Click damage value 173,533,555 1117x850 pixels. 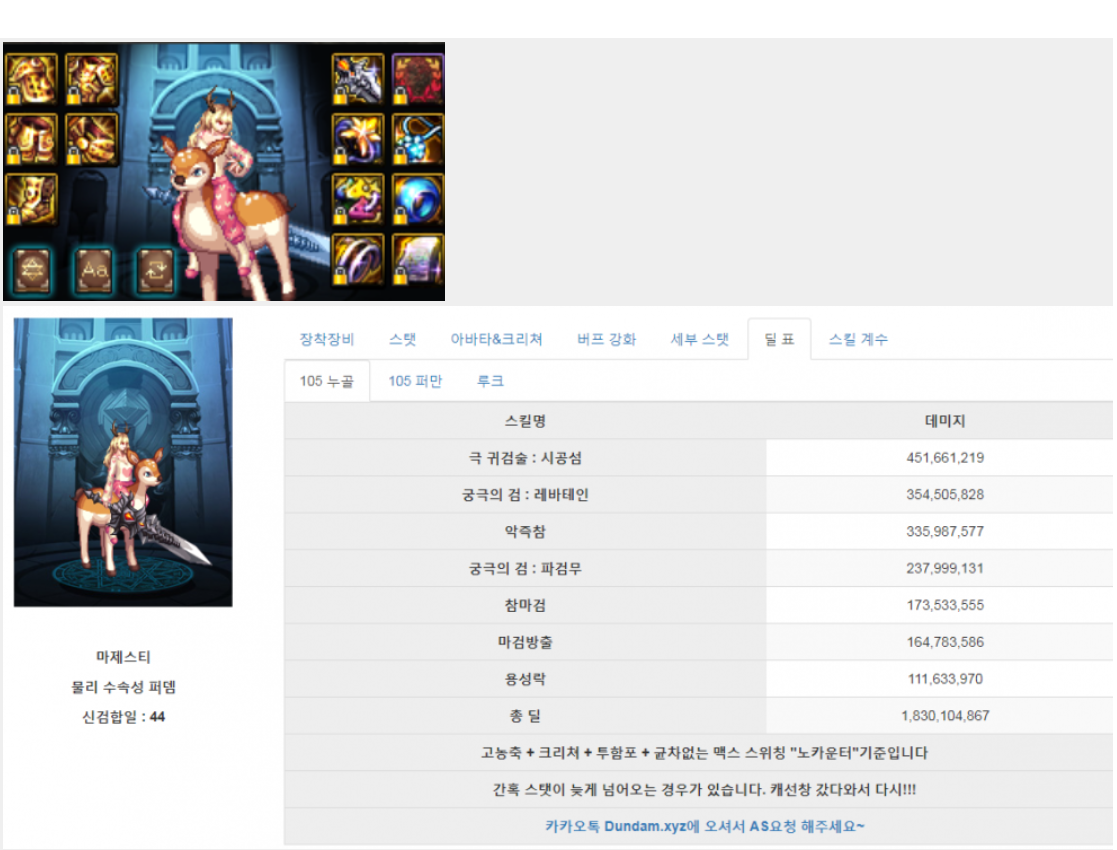(945, 606)
